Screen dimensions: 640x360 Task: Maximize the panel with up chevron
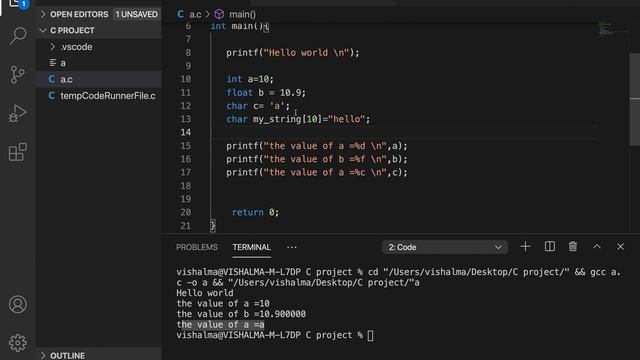coord(596,247)
